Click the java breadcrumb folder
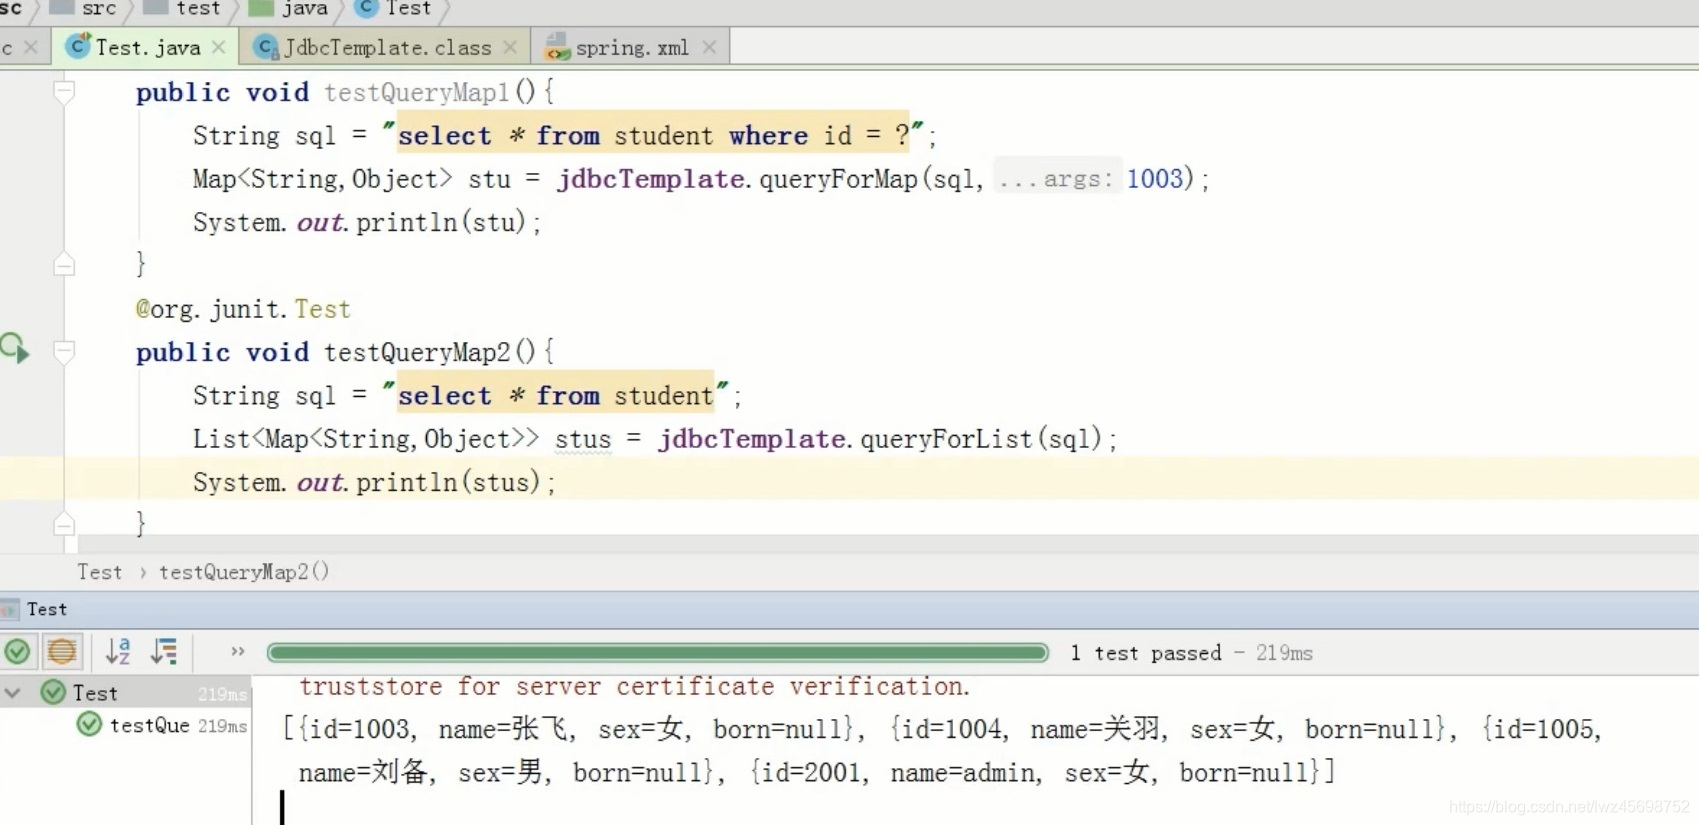 (290, 9)
